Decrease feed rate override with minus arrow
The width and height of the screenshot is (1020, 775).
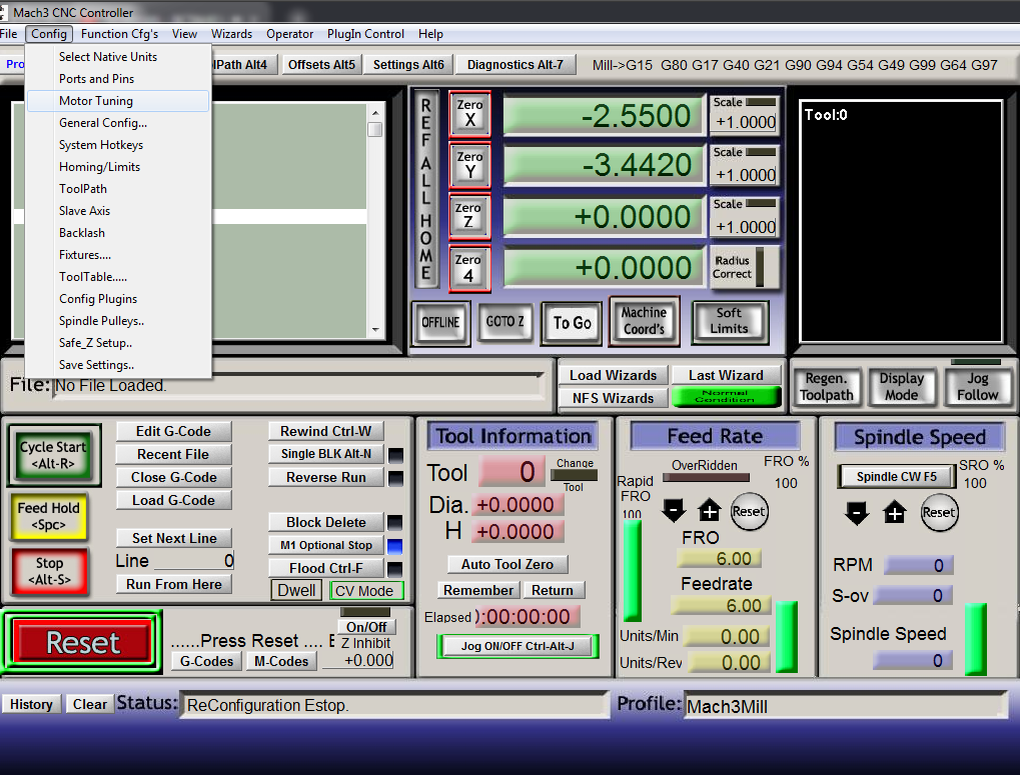point(673,511)
